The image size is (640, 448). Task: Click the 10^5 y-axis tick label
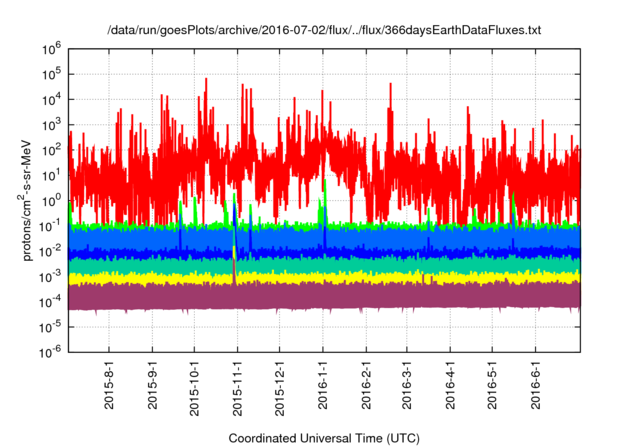(51, 74)
